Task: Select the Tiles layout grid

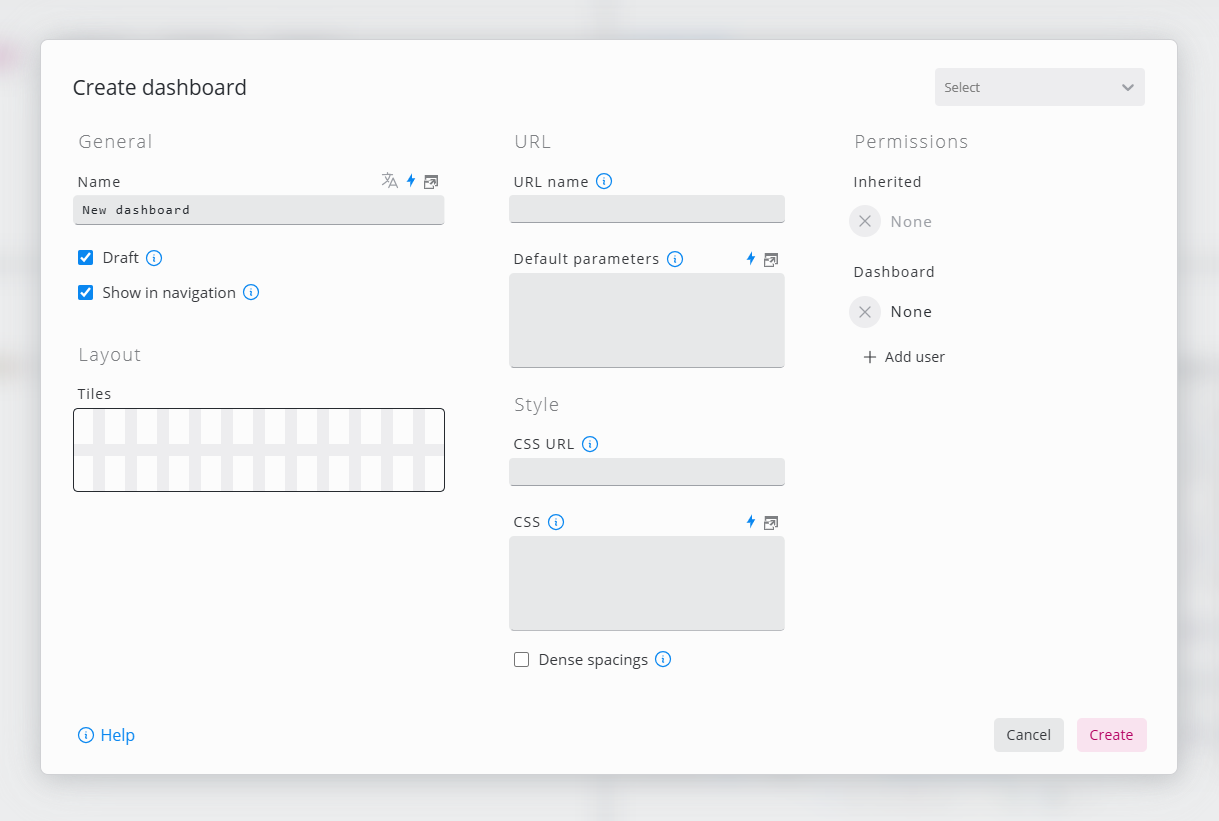Action: click(259, 450)
